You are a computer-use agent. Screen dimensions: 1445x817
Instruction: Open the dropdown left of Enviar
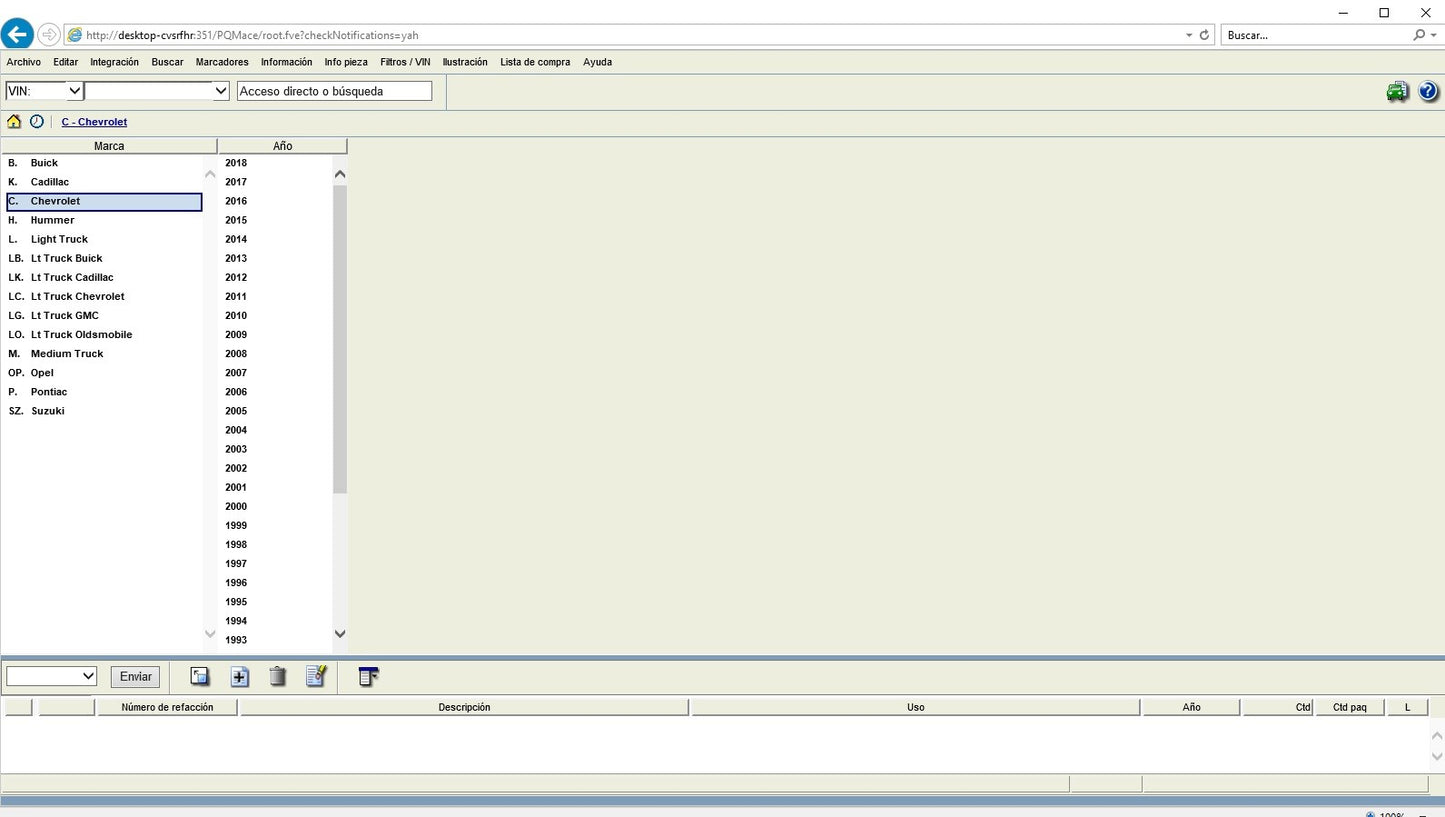(51, 677)
